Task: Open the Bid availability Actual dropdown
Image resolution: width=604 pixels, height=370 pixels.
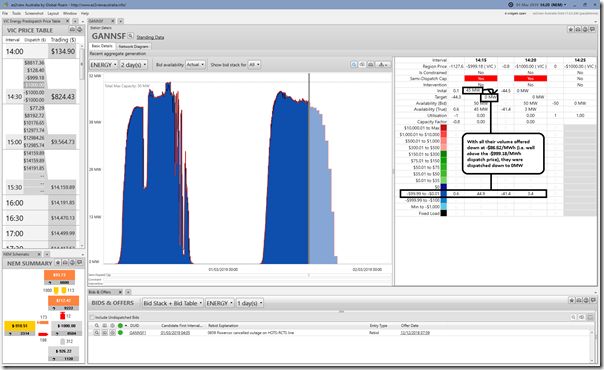Action: pos(195,65)
